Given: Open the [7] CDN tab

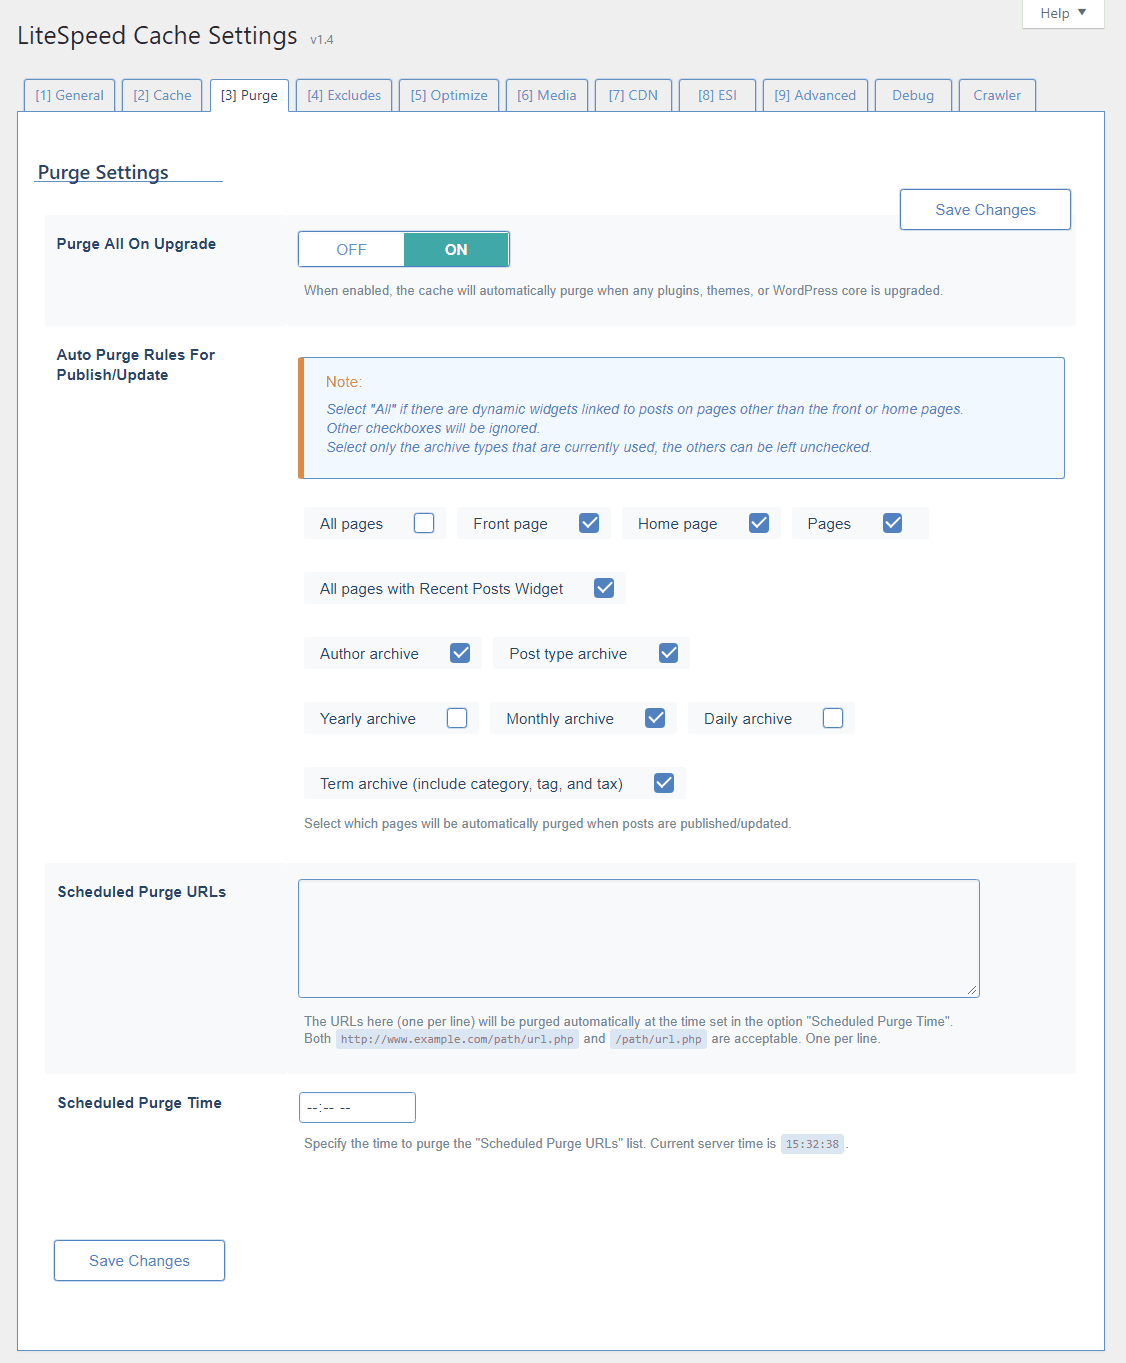Looking at the screenshot, I should pos(633,95).
